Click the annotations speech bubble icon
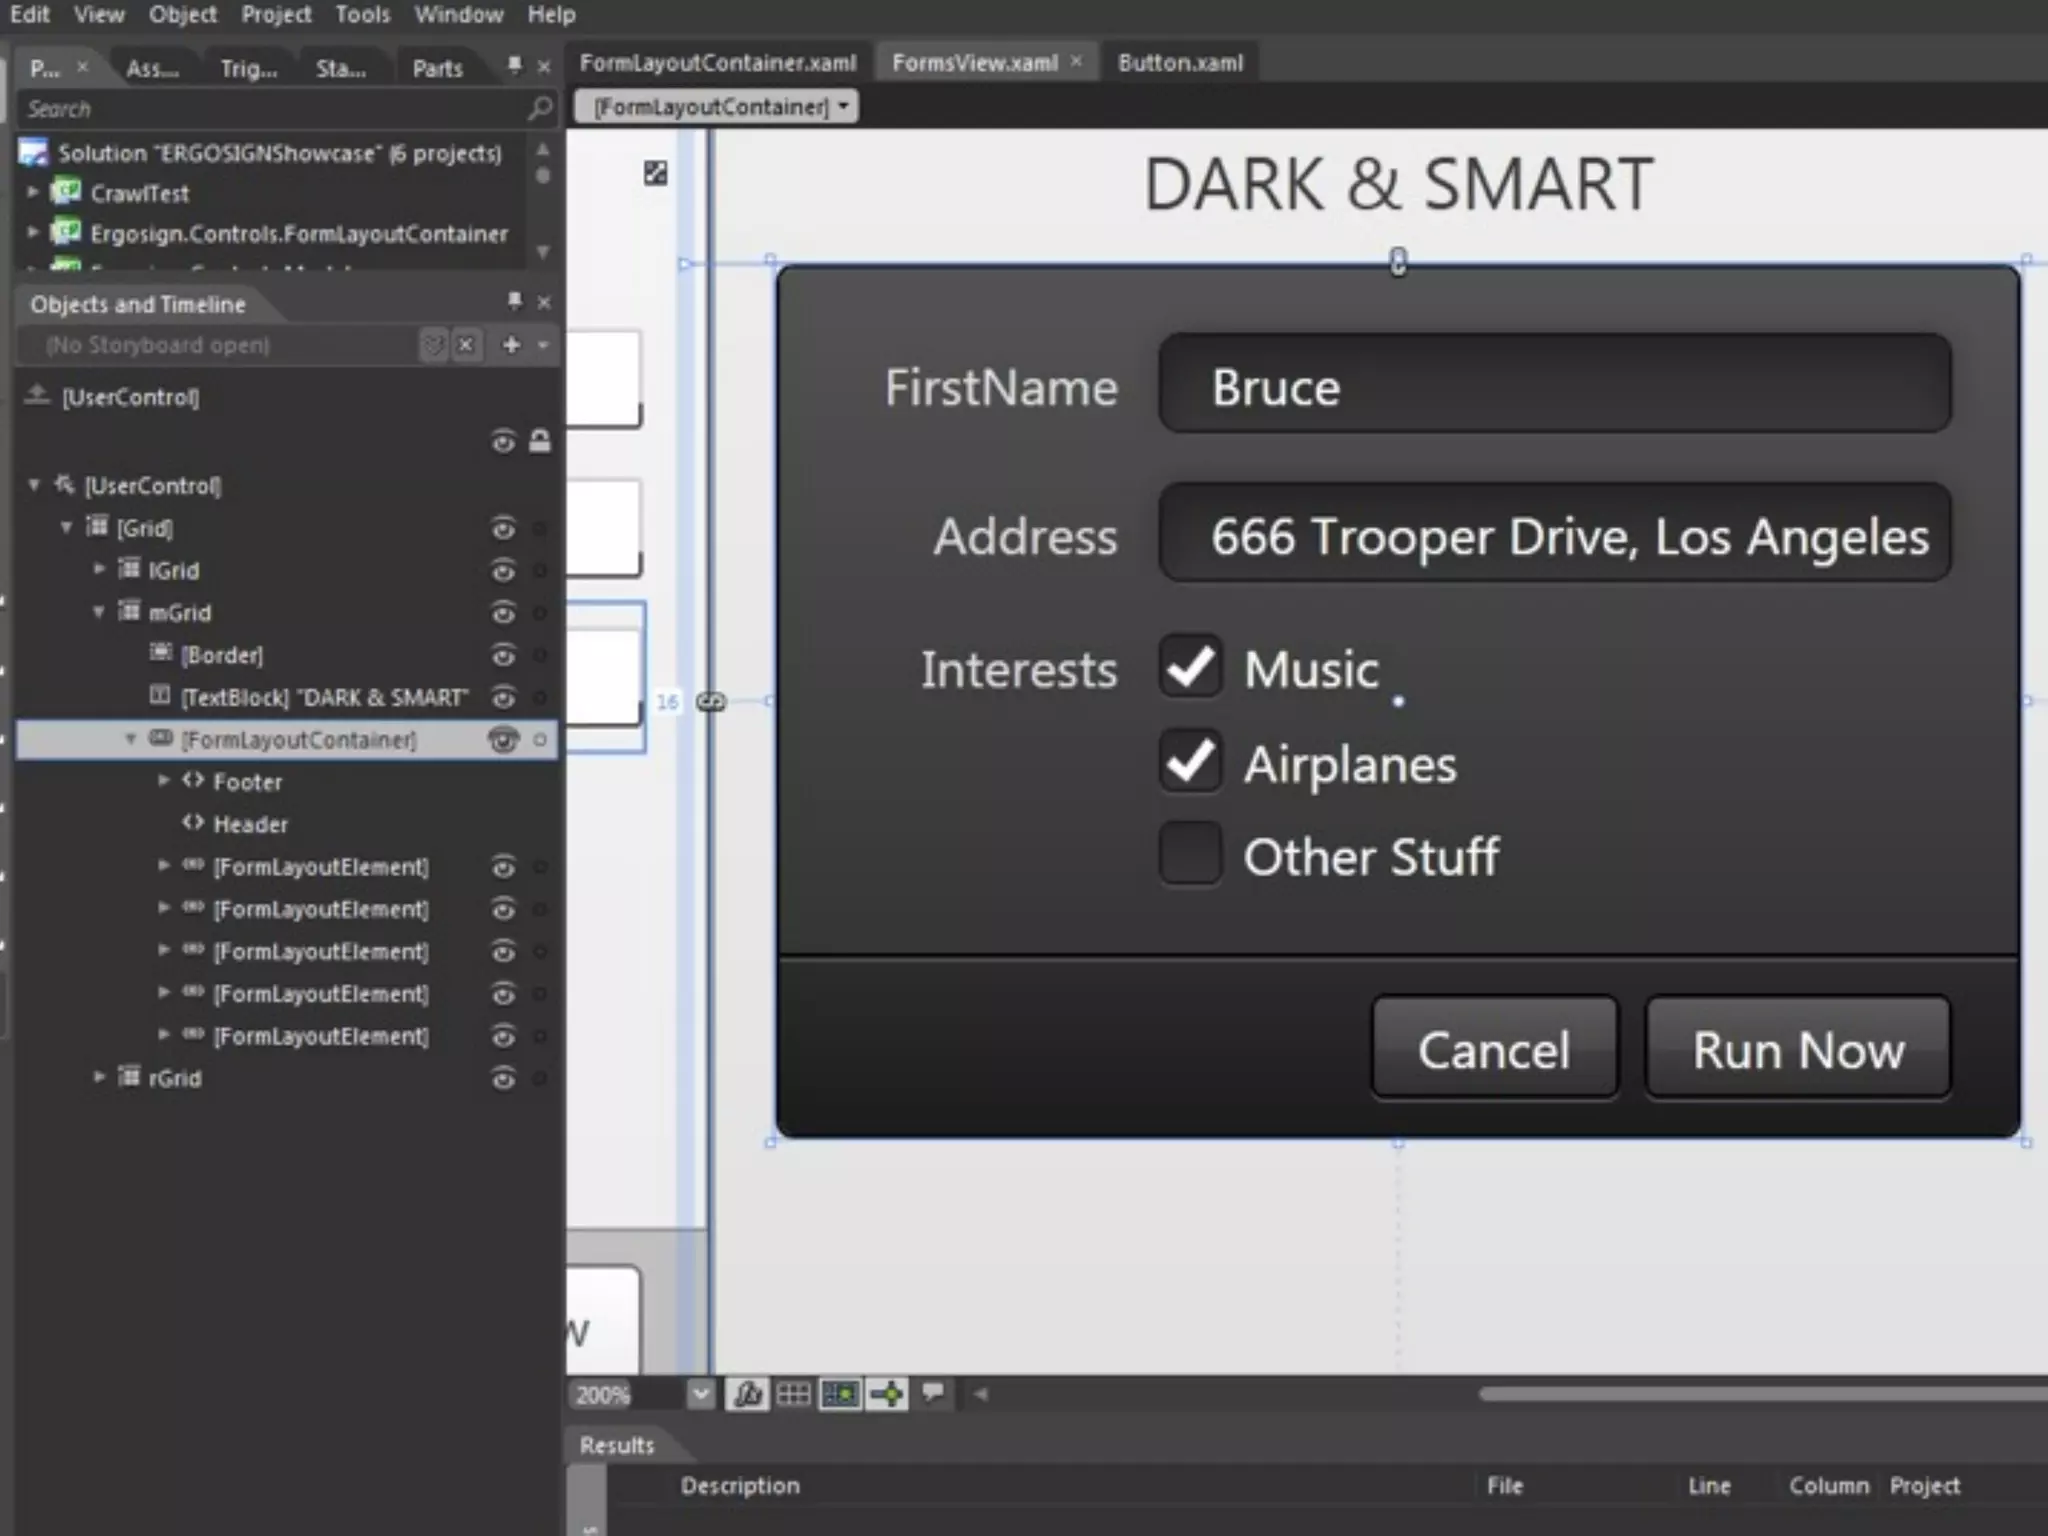The height and width of the screenshot is (1536, 2048). point(933,1392)
